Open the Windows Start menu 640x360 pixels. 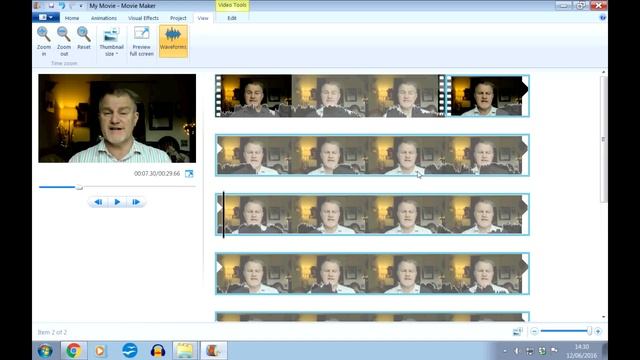pos(45,351)
